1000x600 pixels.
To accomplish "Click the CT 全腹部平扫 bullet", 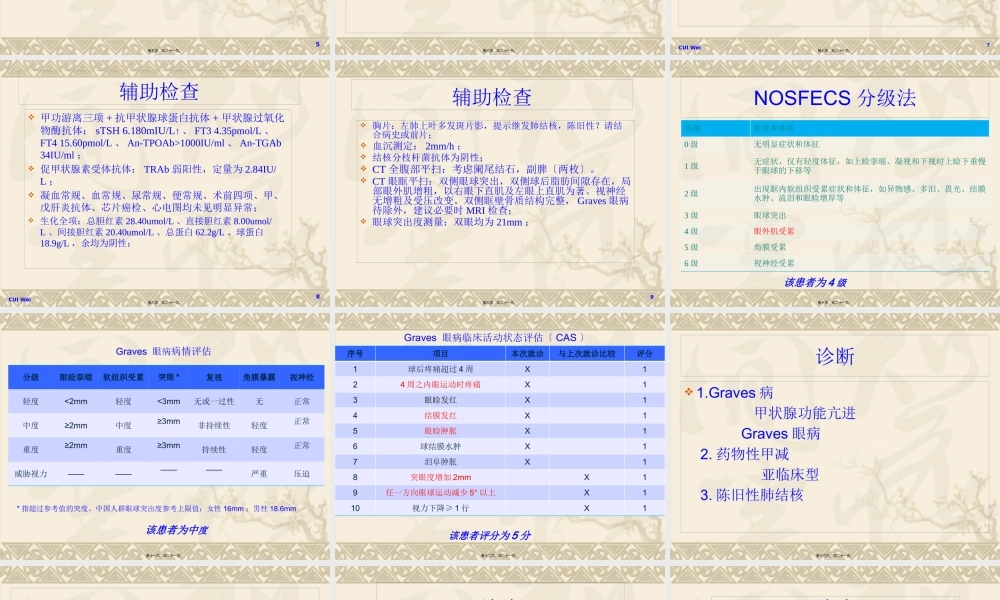I will point(484,169).
